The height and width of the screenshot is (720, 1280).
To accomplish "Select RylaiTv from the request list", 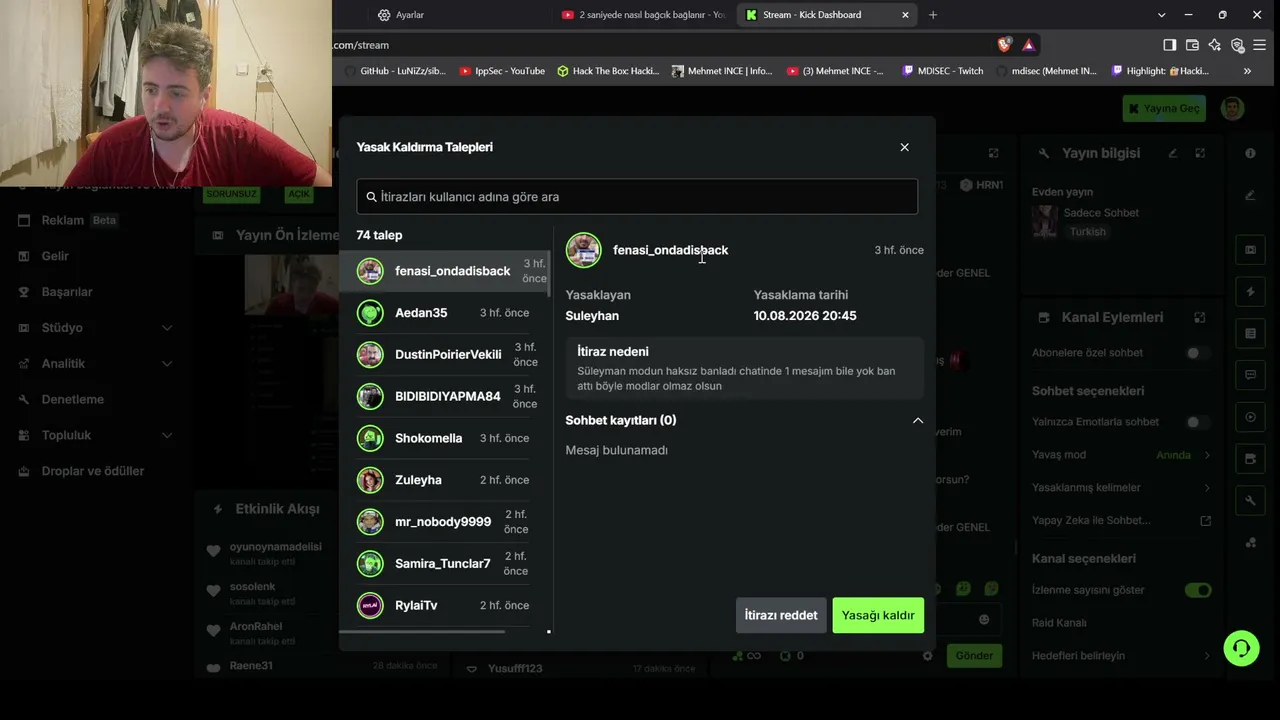I will click(444, 605).
